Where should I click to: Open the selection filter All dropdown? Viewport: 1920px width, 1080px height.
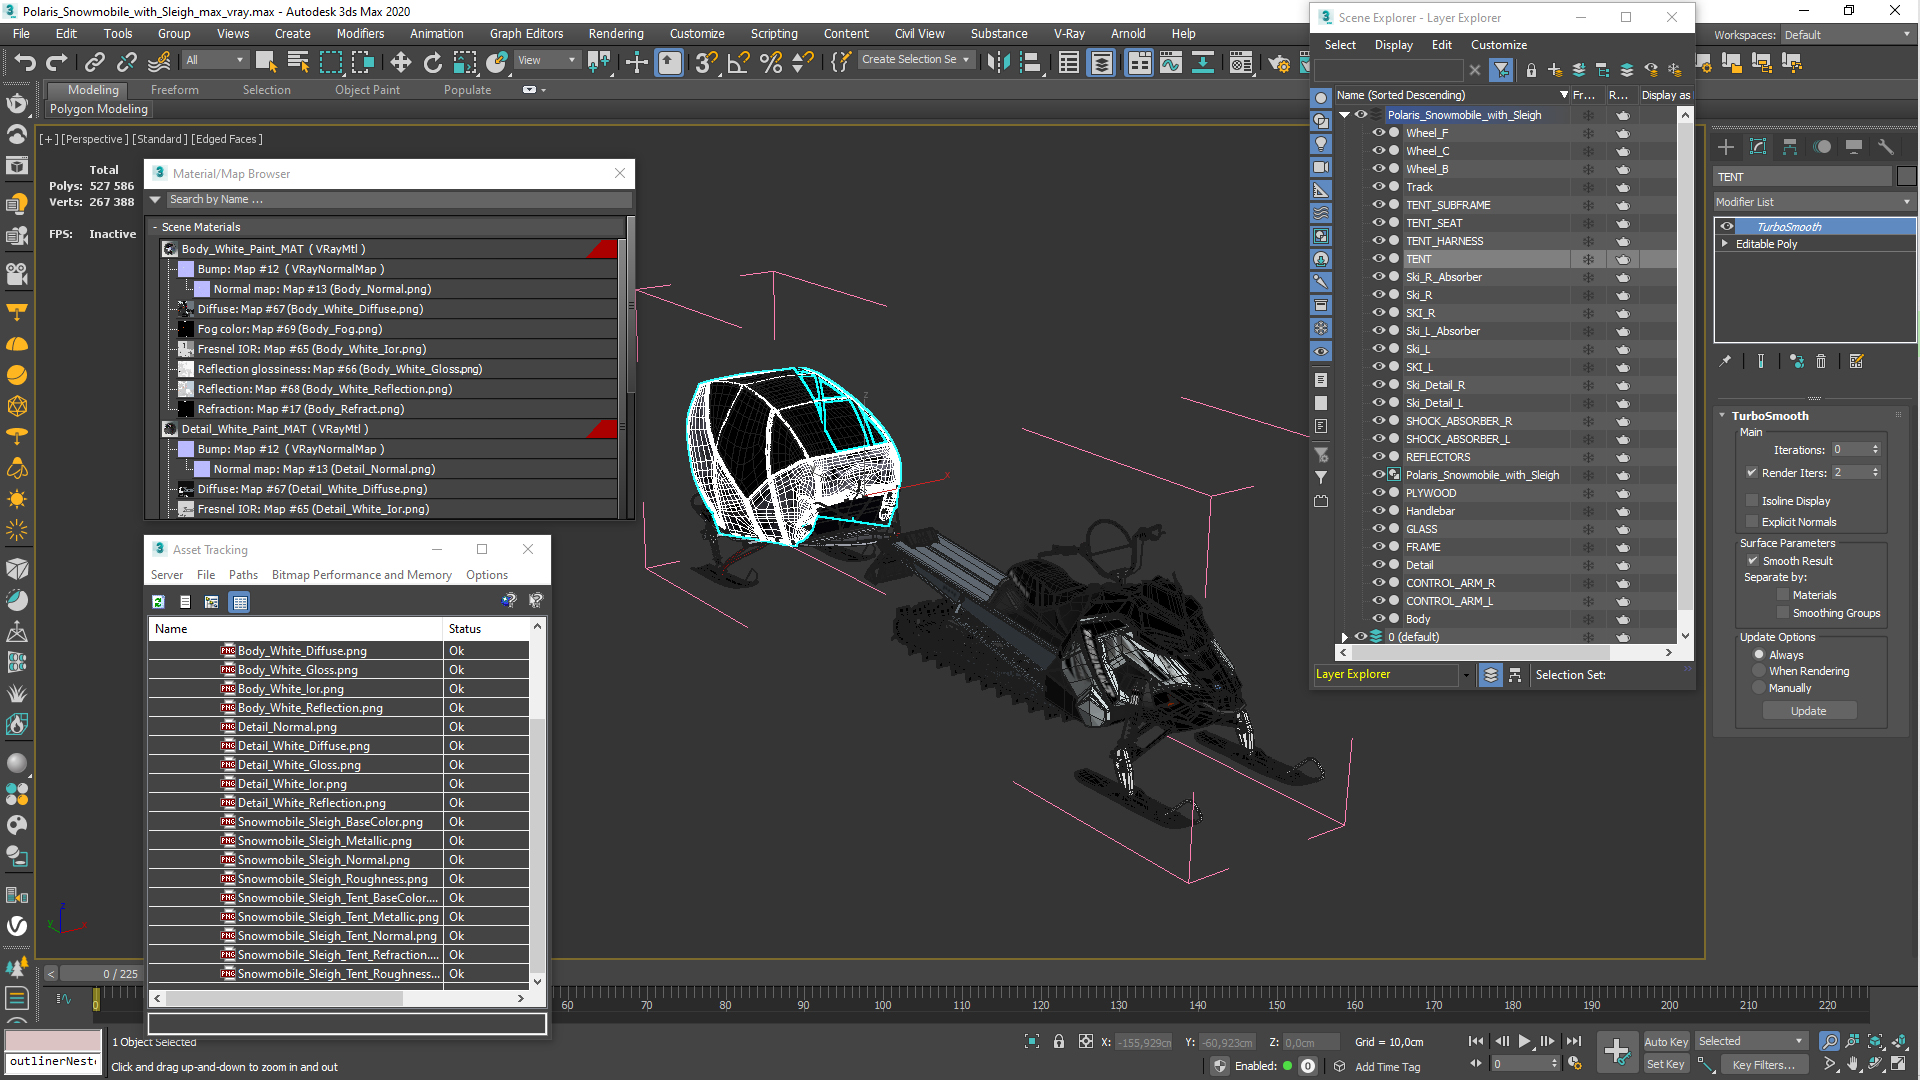(x=214, y=60)
